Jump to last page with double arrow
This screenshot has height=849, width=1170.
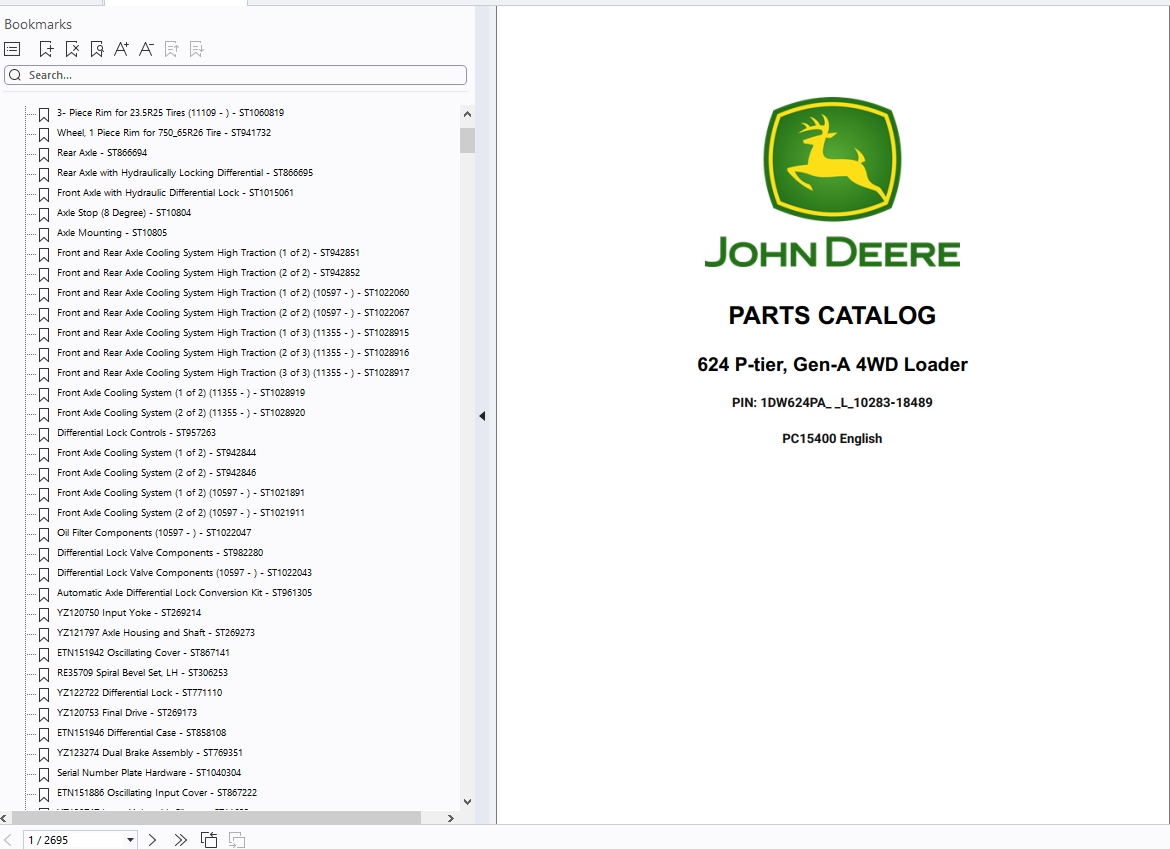180,840
